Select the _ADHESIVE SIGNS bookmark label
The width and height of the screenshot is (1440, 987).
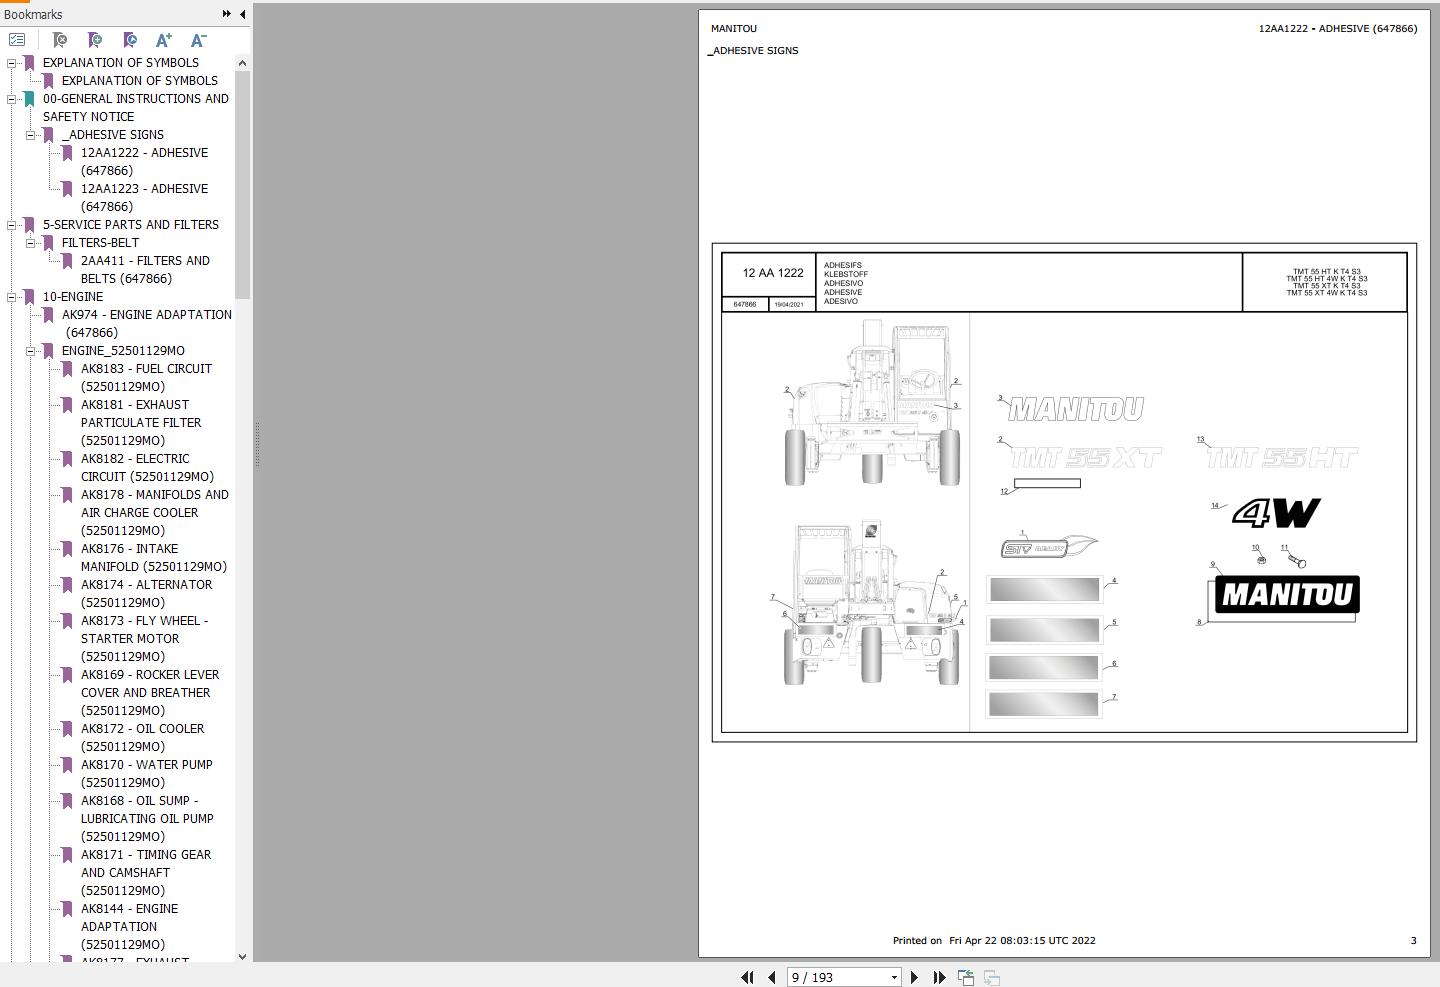[112, 135]
